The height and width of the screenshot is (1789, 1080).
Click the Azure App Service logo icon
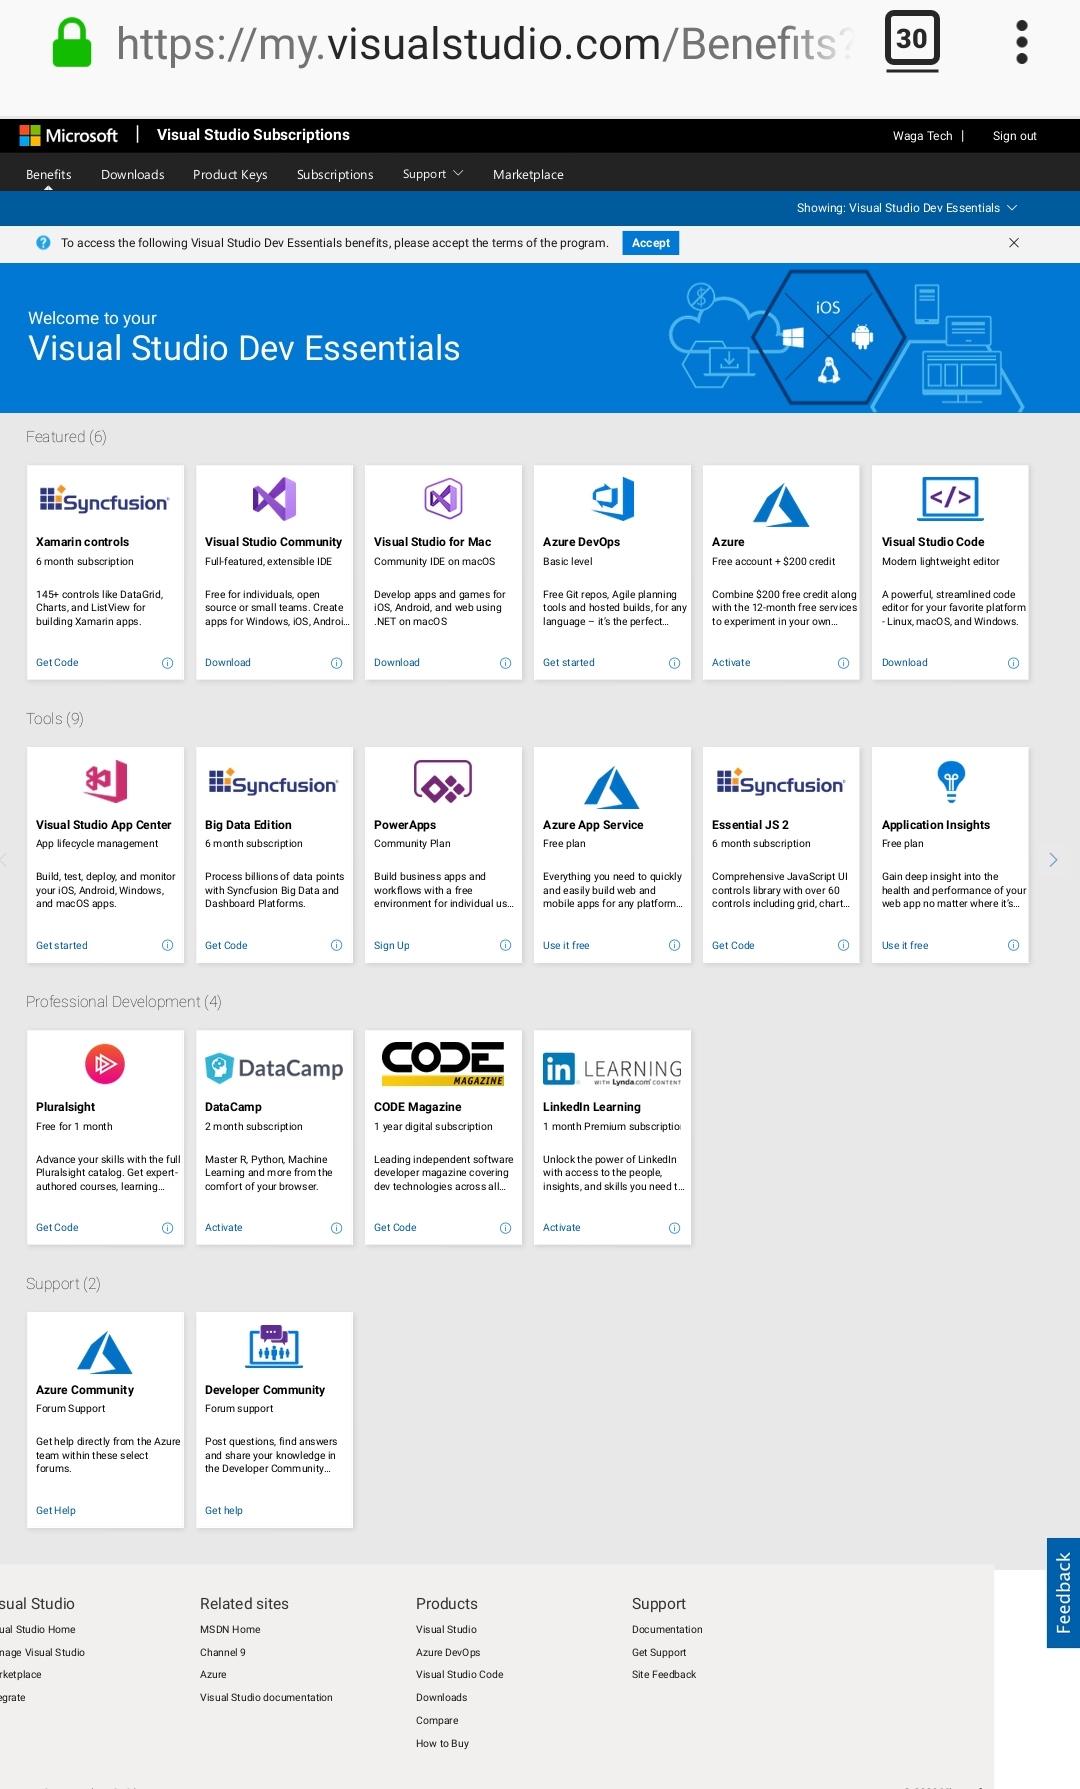612,787
